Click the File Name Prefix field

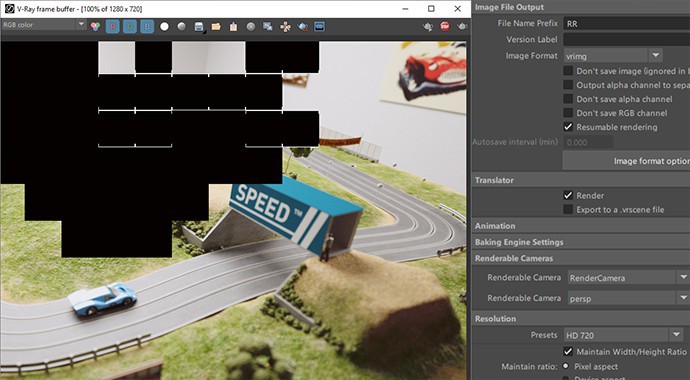click(627, 24)
